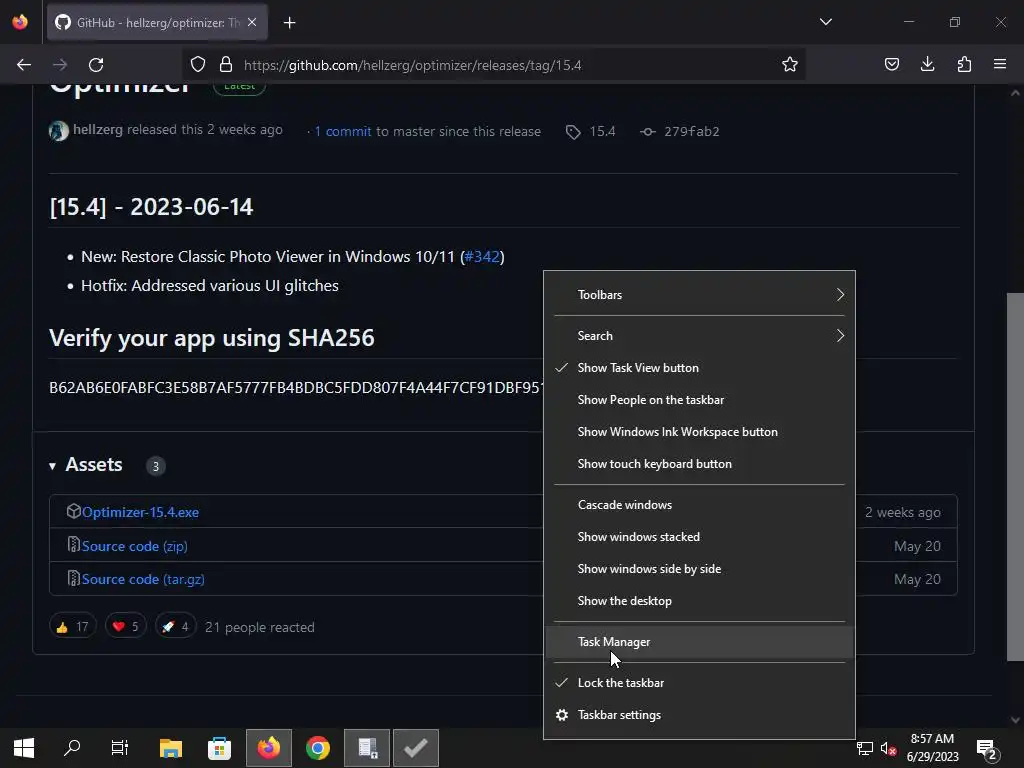This screenshot has width=1024, height=768.
Task: Download Source code (tar.gz)
Action: (143, 579)
